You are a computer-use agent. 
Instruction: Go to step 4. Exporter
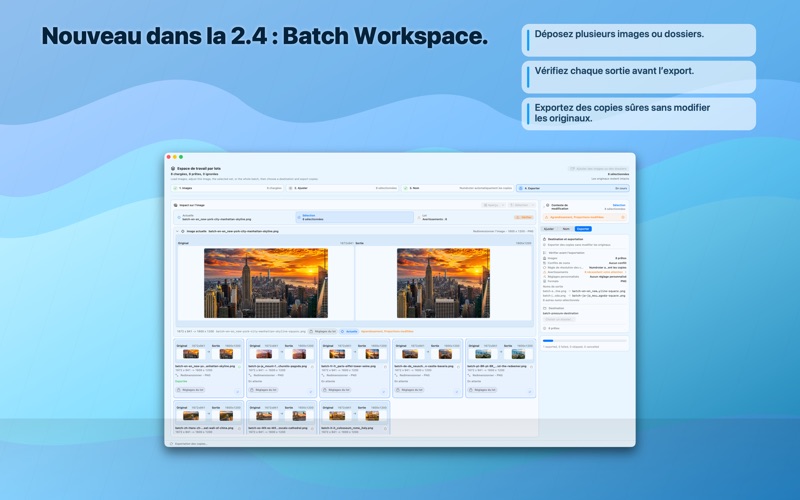coord(572,188)
